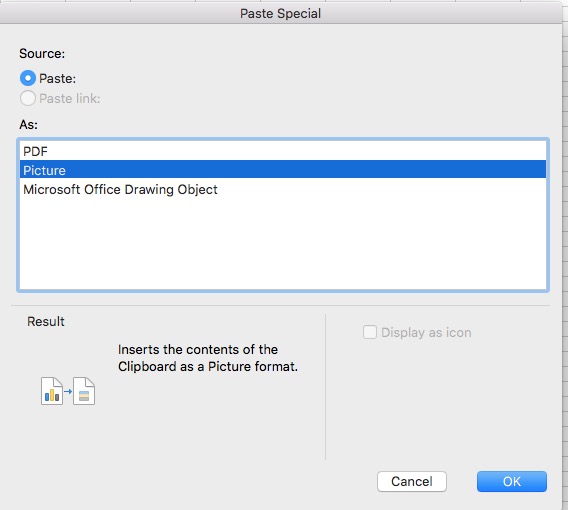Viewport: 568px width, 510px height.
Task: Choose PDF in the As list
Action: (283, 151)
